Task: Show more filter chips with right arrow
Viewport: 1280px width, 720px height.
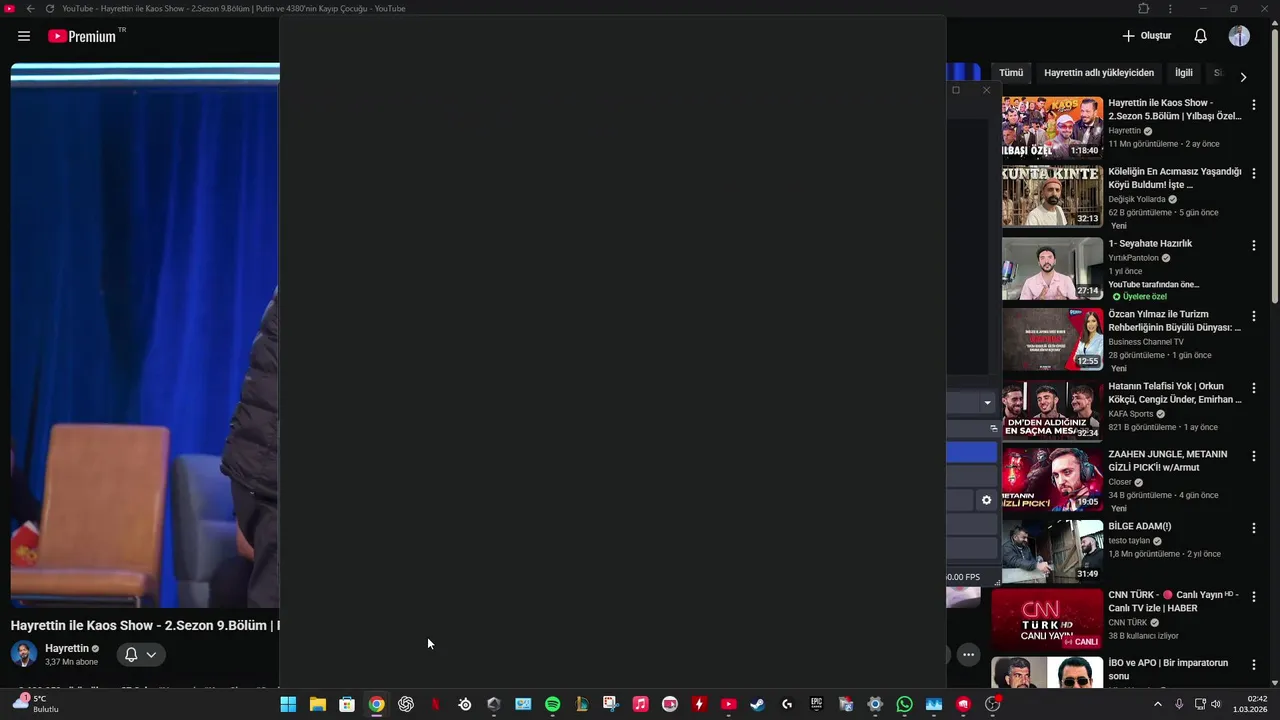Action: (1243, 77)
